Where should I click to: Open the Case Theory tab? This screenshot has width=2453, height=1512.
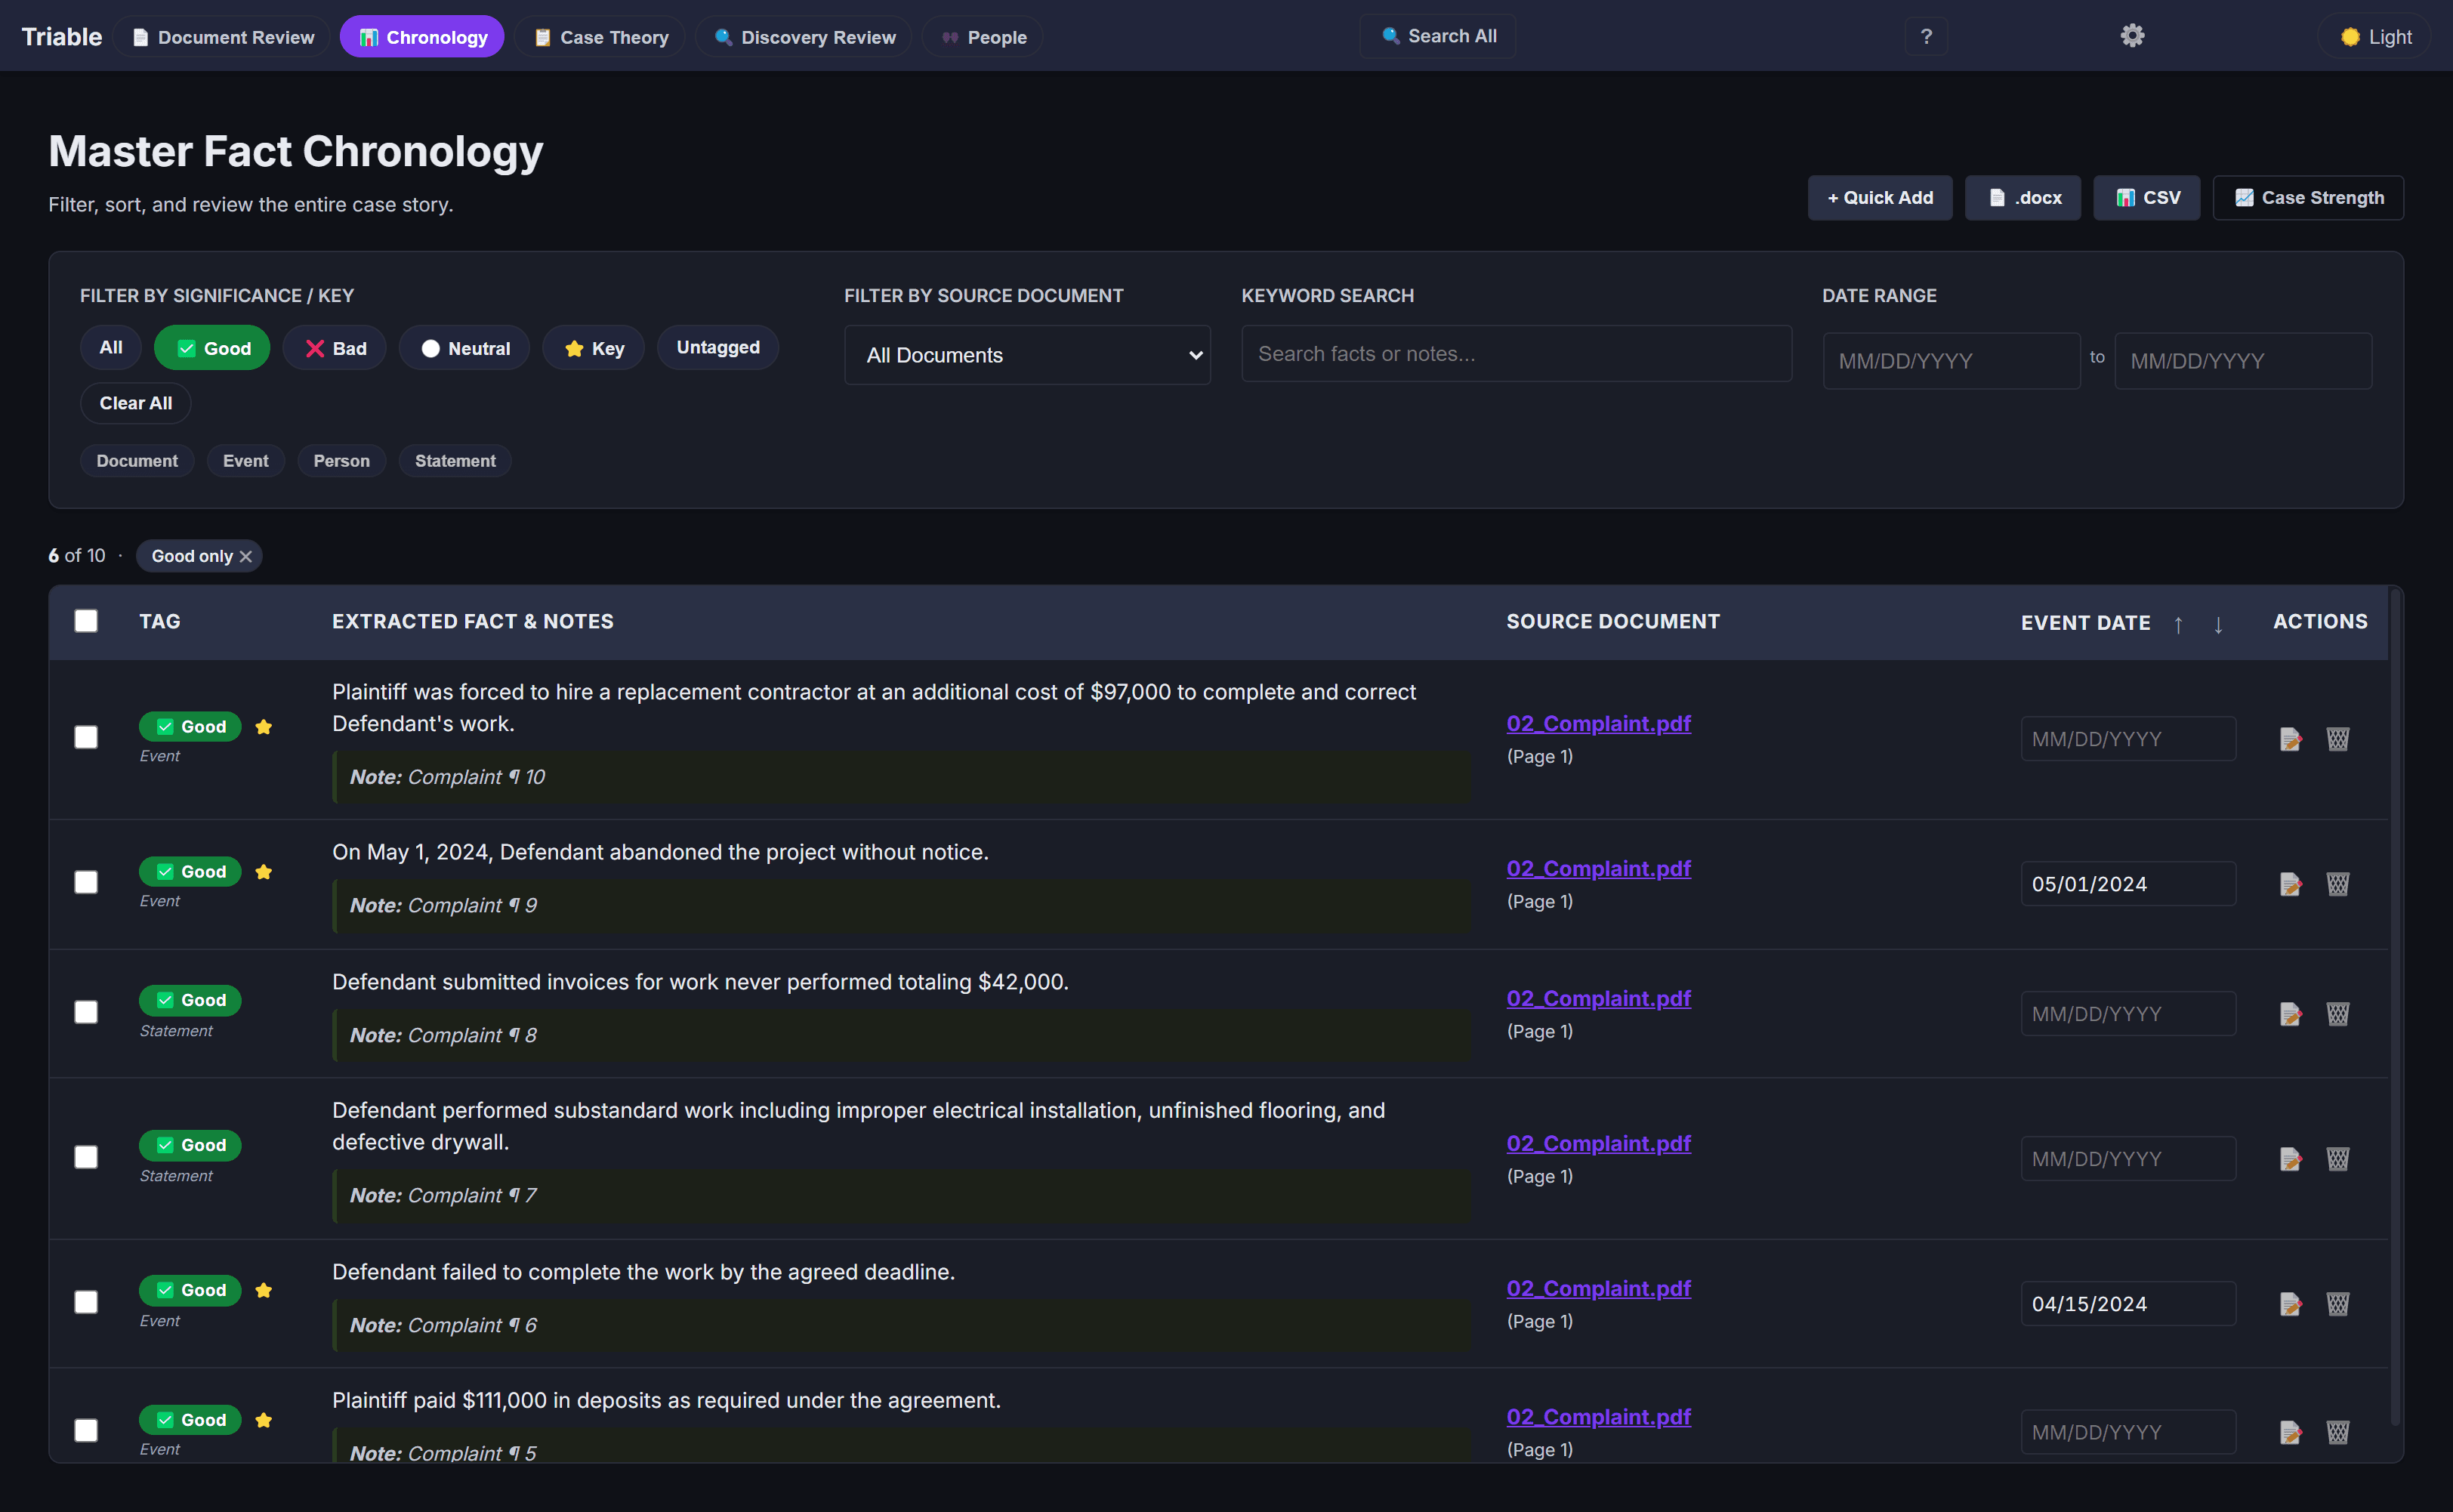tap(600, 37)
